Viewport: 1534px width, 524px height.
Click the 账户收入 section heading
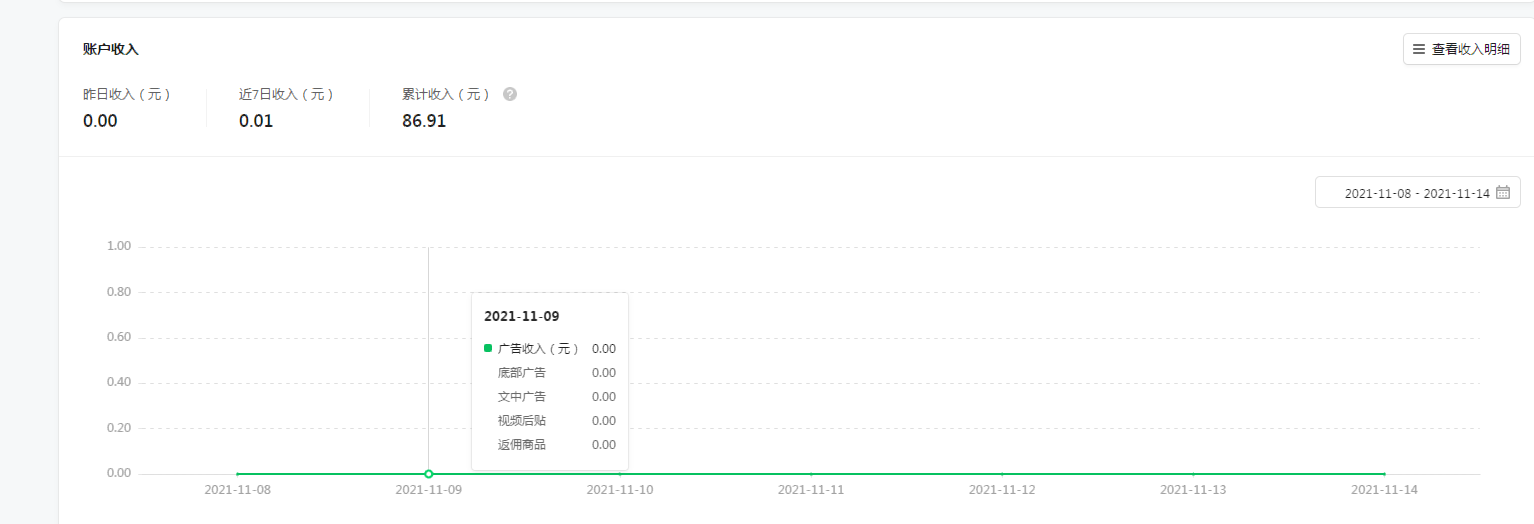(x=111, y=49)
